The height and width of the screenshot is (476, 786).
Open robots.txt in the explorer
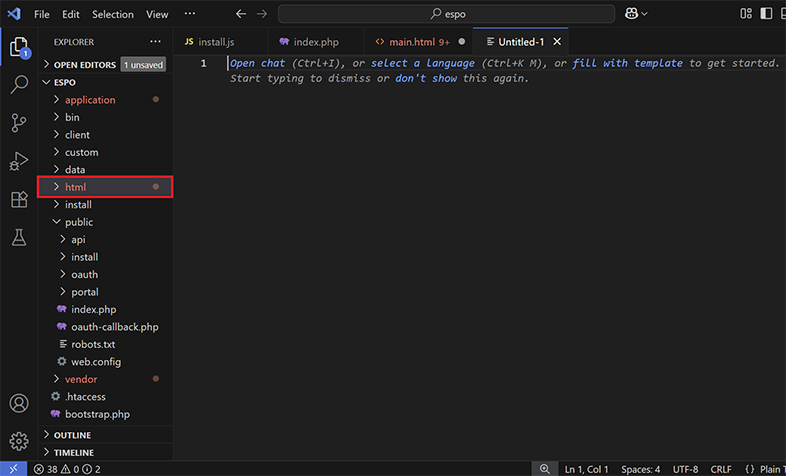93,344
